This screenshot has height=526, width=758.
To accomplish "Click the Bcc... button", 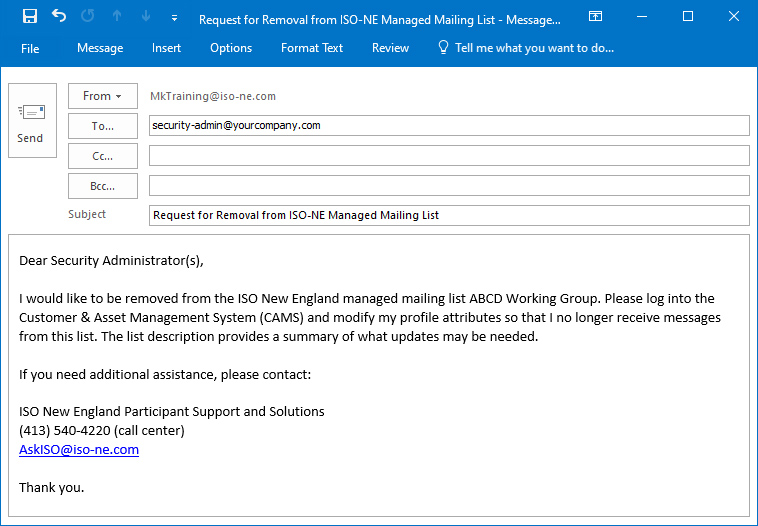I will pyautogui.click(x=102, y=186).
